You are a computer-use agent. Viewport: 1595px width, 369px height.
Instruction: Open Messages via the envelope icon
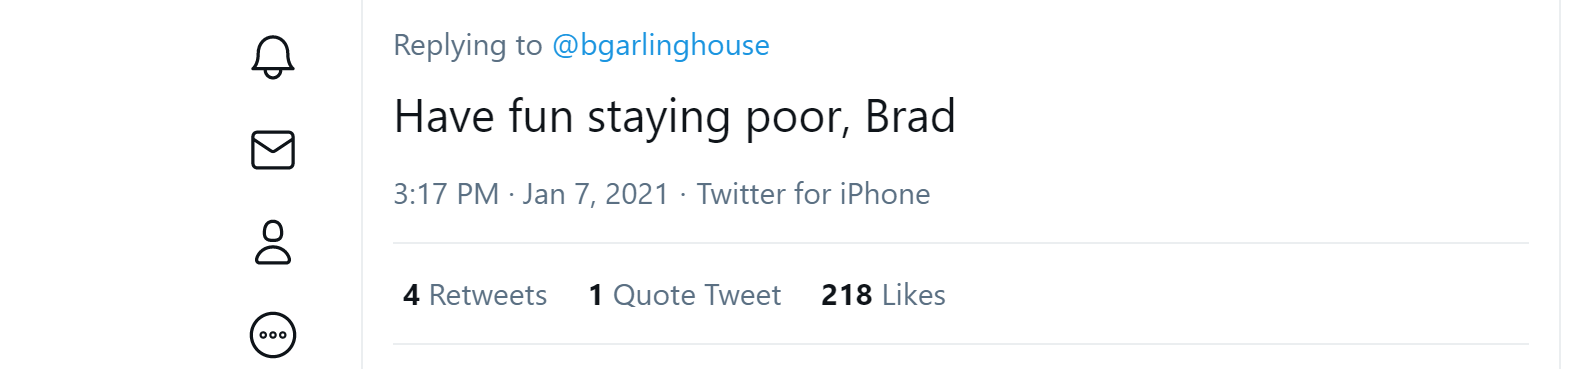click(x=273, y=150)
